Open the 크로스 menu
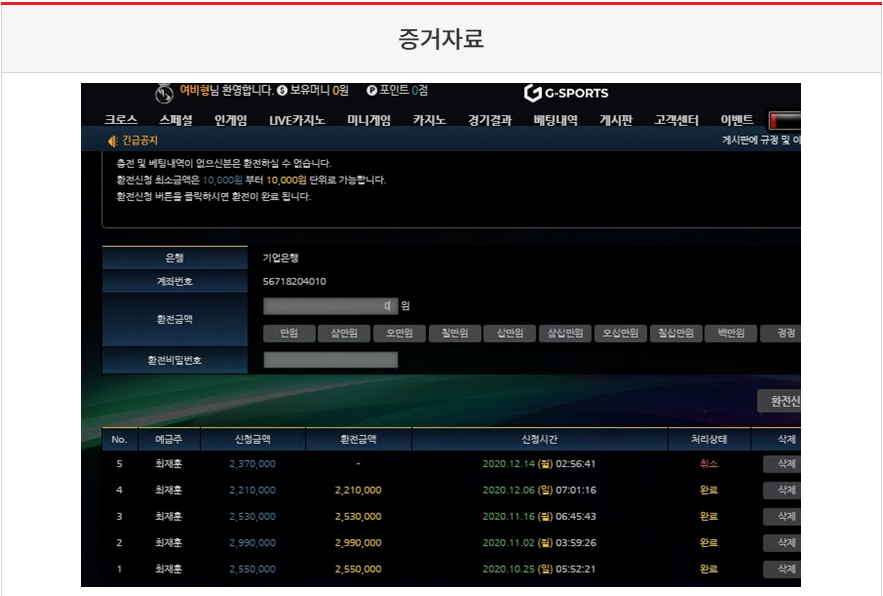This screenshot has height=596, width=883. coord(121,120)
